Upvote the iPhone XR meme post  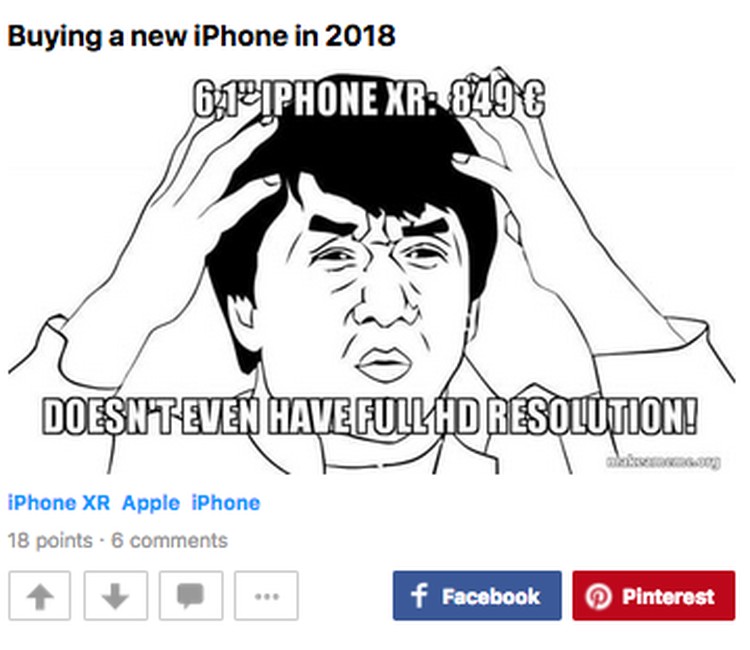[x=40, y=595]
